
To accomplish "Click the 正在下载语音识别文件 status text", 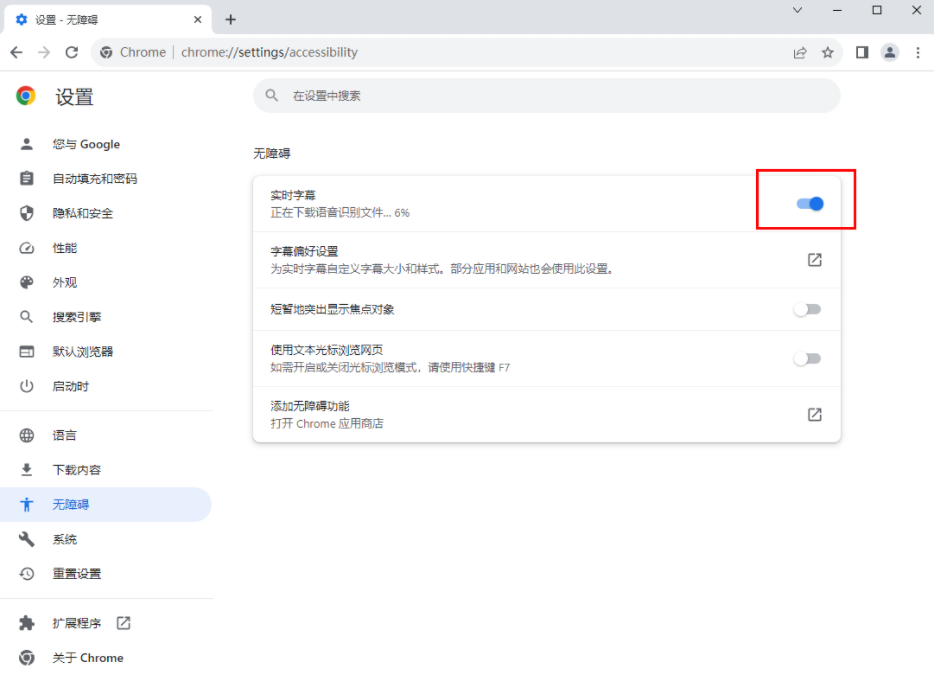I will [340, 213].
